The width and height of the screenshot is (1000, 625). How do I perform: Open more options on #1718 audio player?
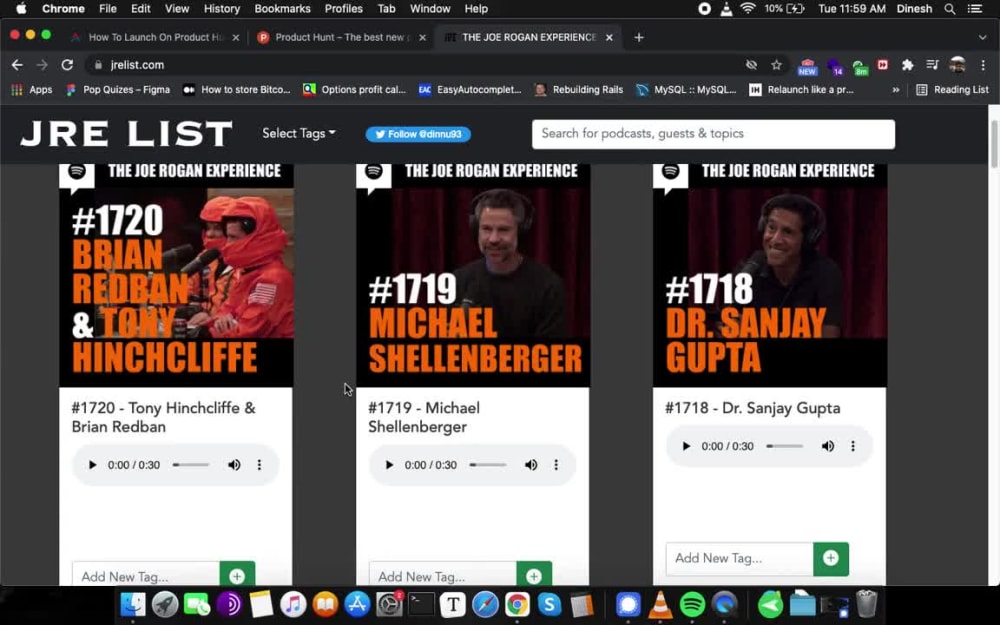click(853, 446)
